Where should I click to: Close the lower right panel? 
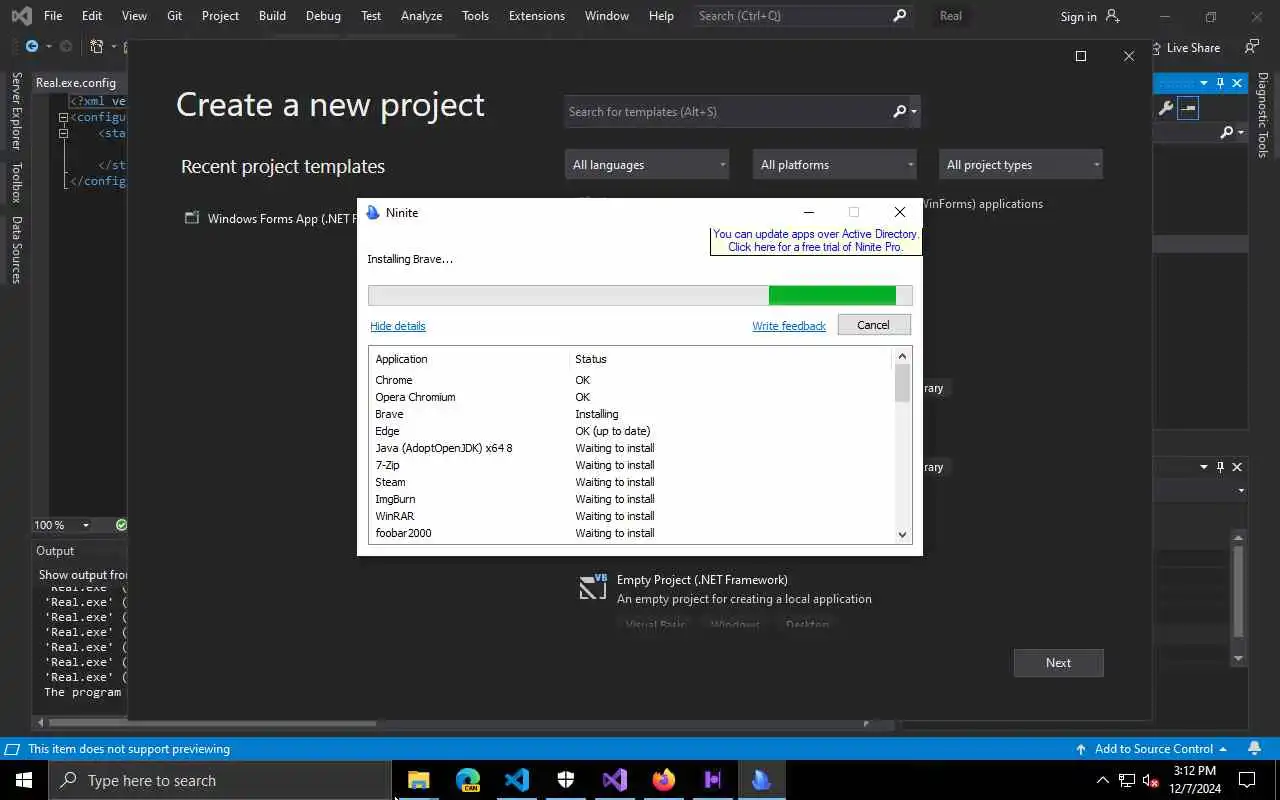click(1237, 467)
